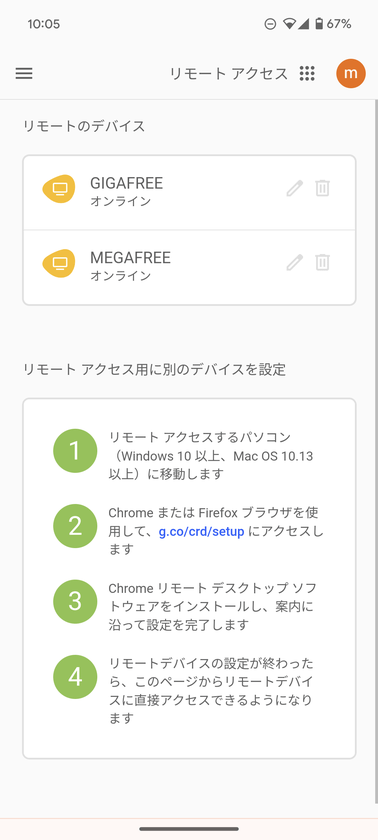Tap the green step 2 circle
The image size is (378, 840).
coord(75,526)
